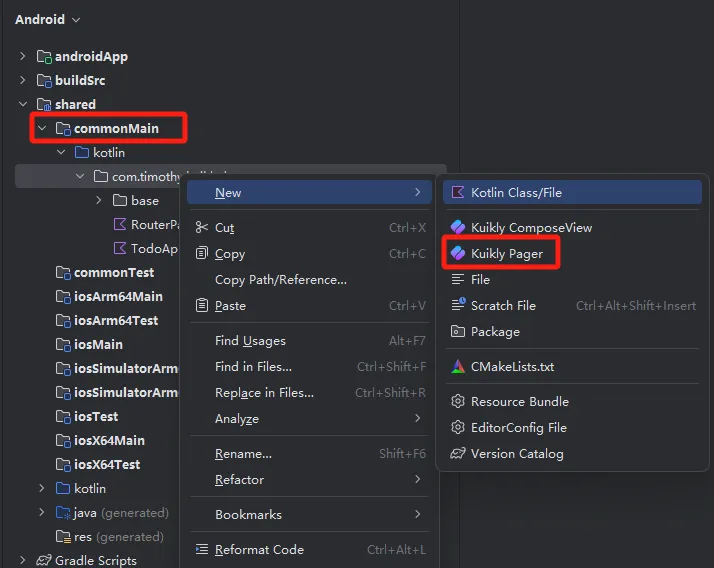This screenshot has height=568, width=714.
Task: Open the Analyze submenu
Action: (309, 418)
